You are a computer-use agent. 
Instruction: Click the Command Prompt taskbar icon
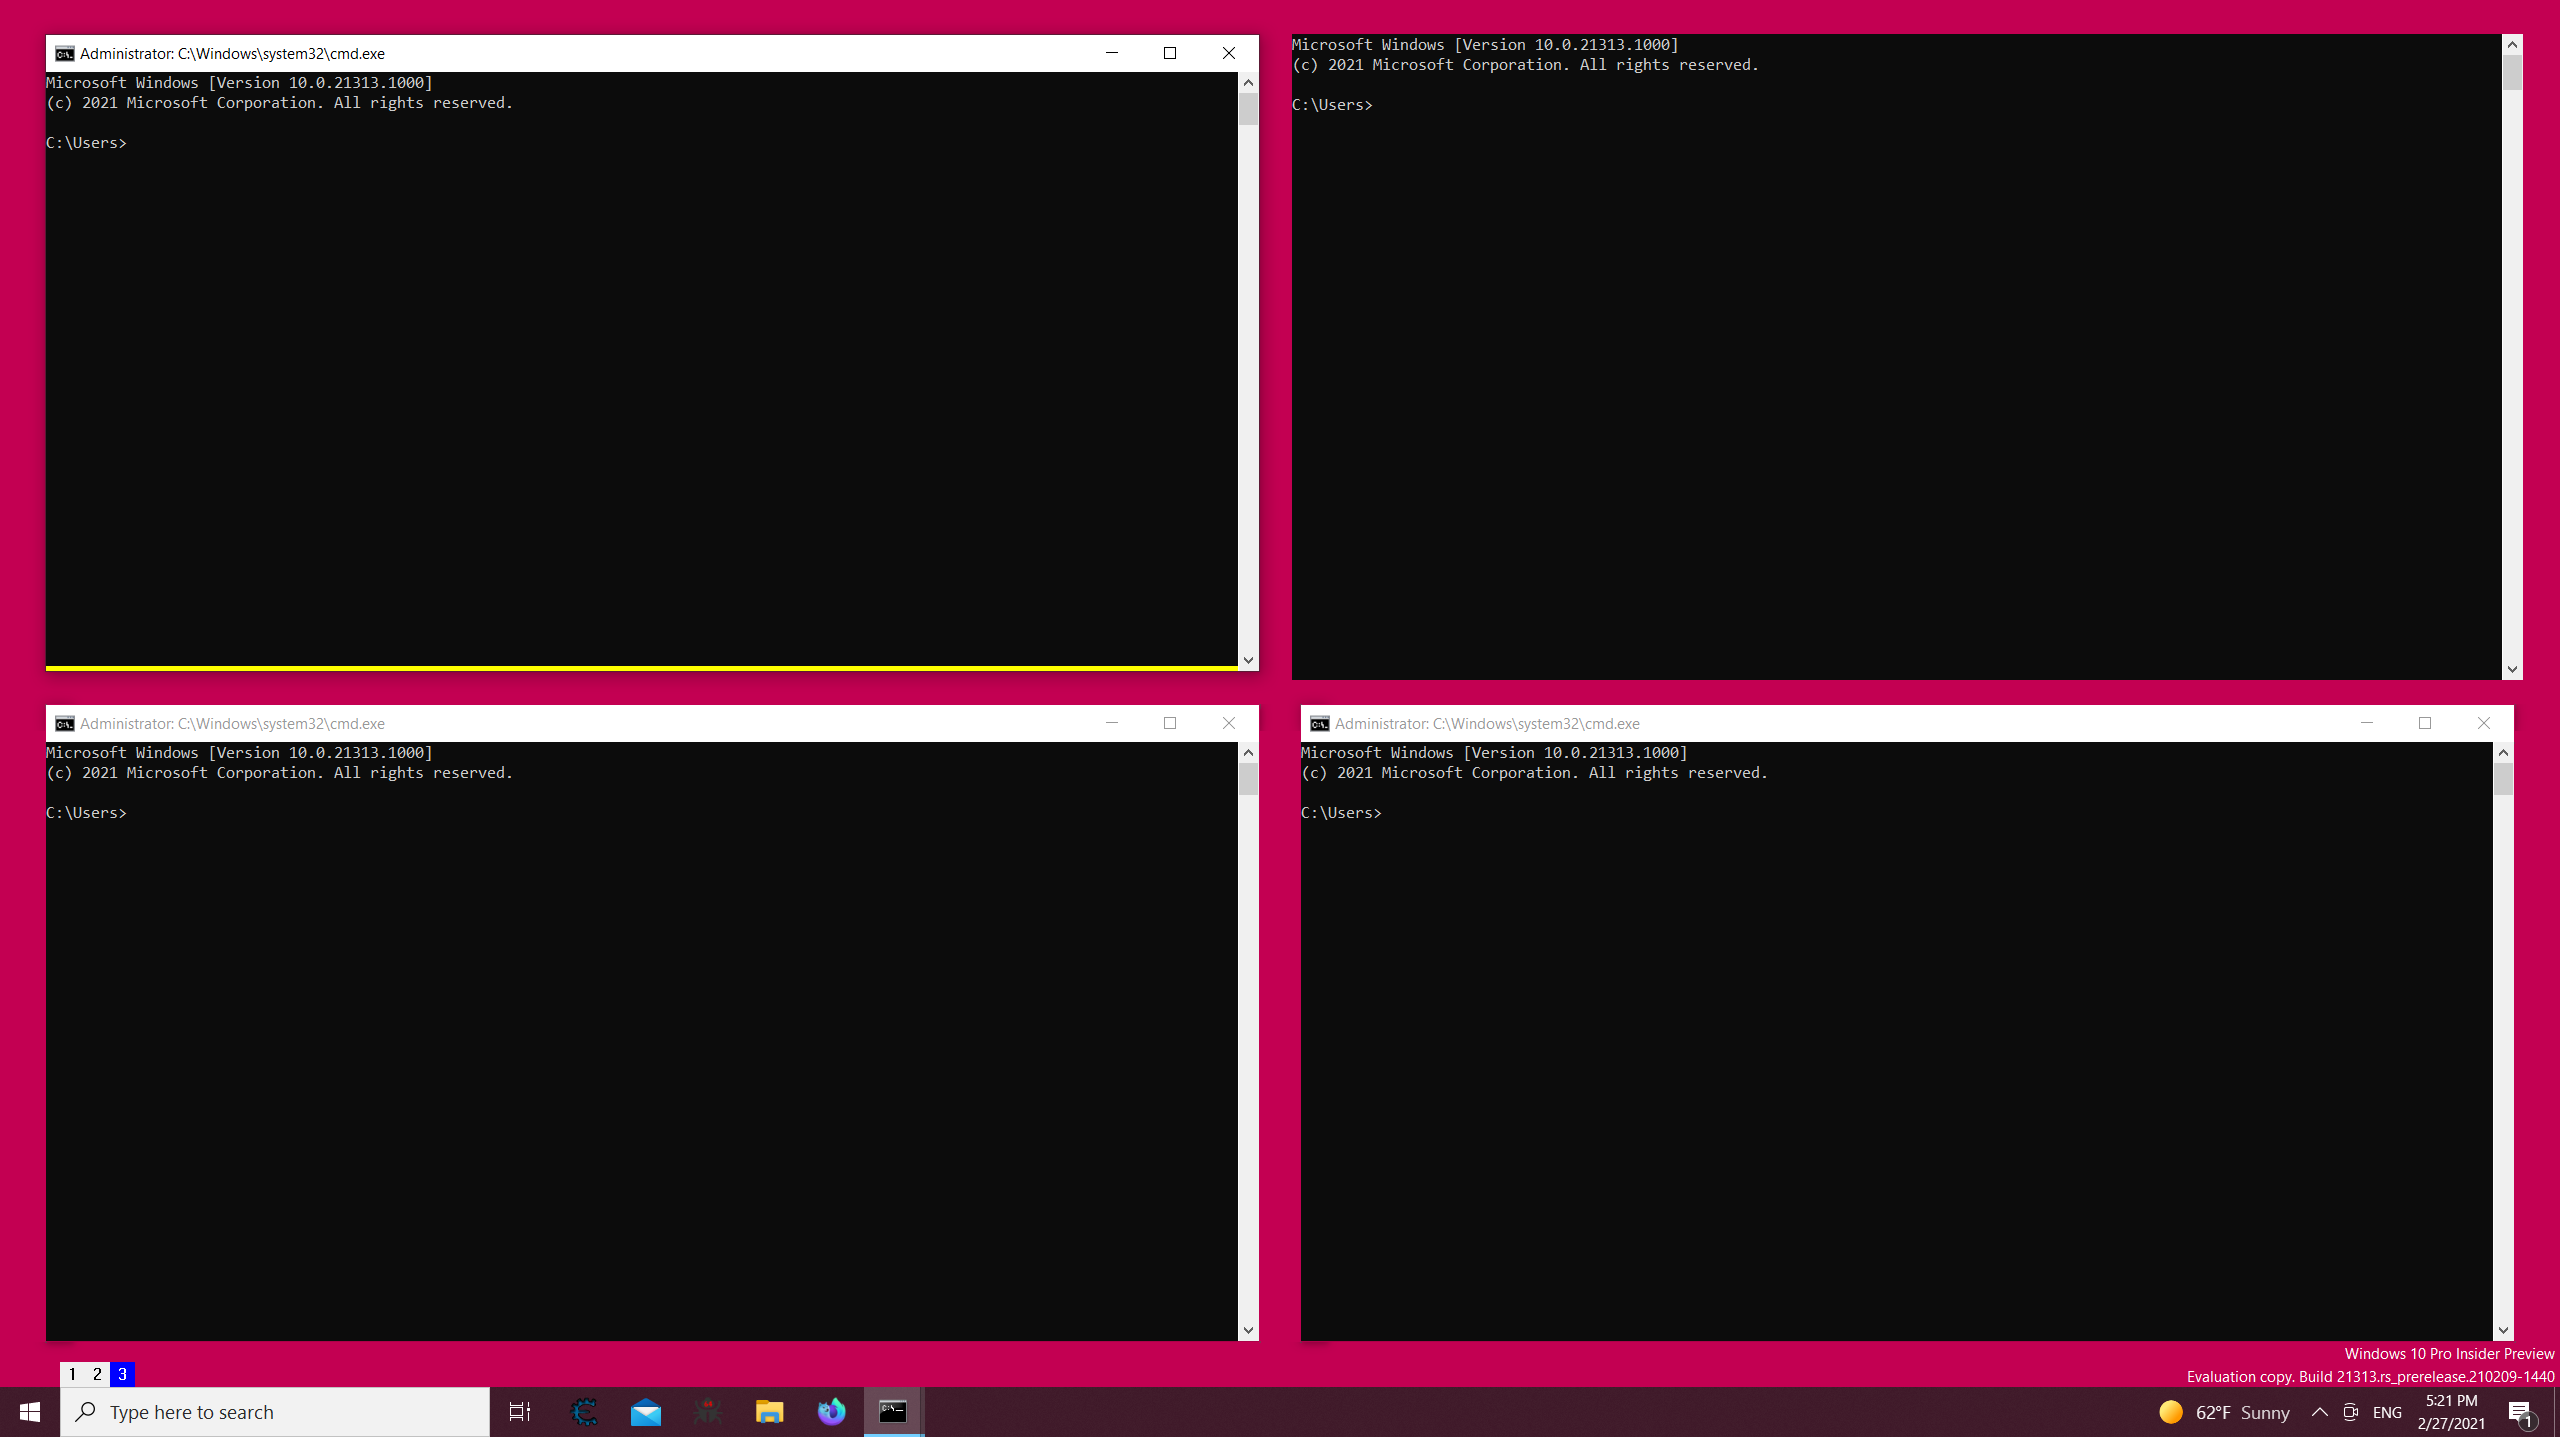click(x=893, y=1411)
